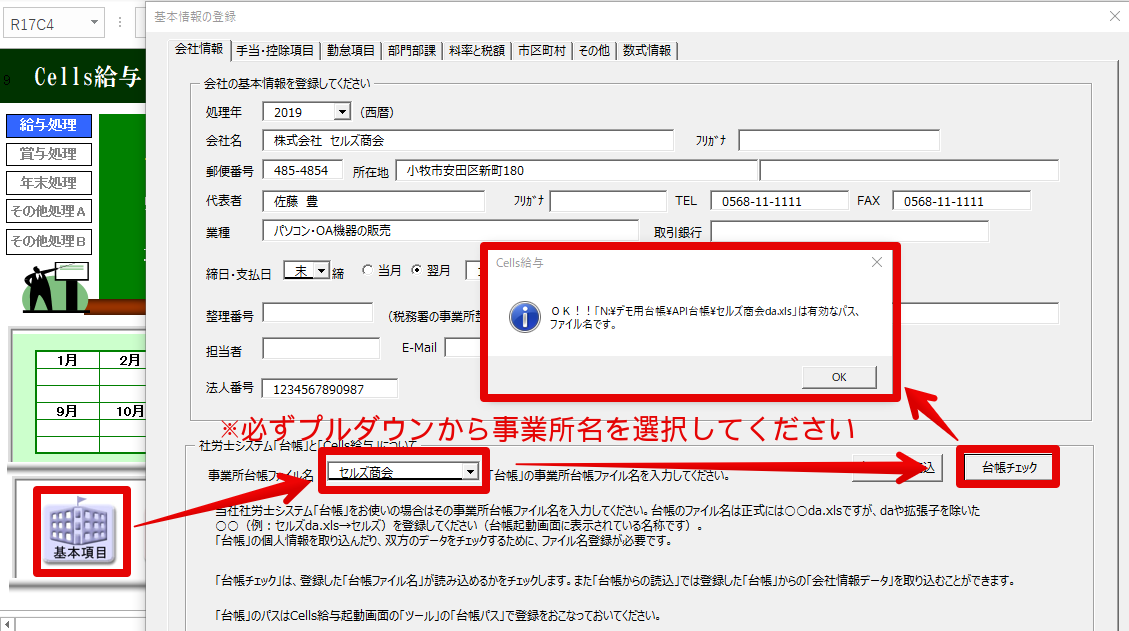
Task: Edit the 代表者 field 佐藤 豊
Action: click(x=374, y=201)
